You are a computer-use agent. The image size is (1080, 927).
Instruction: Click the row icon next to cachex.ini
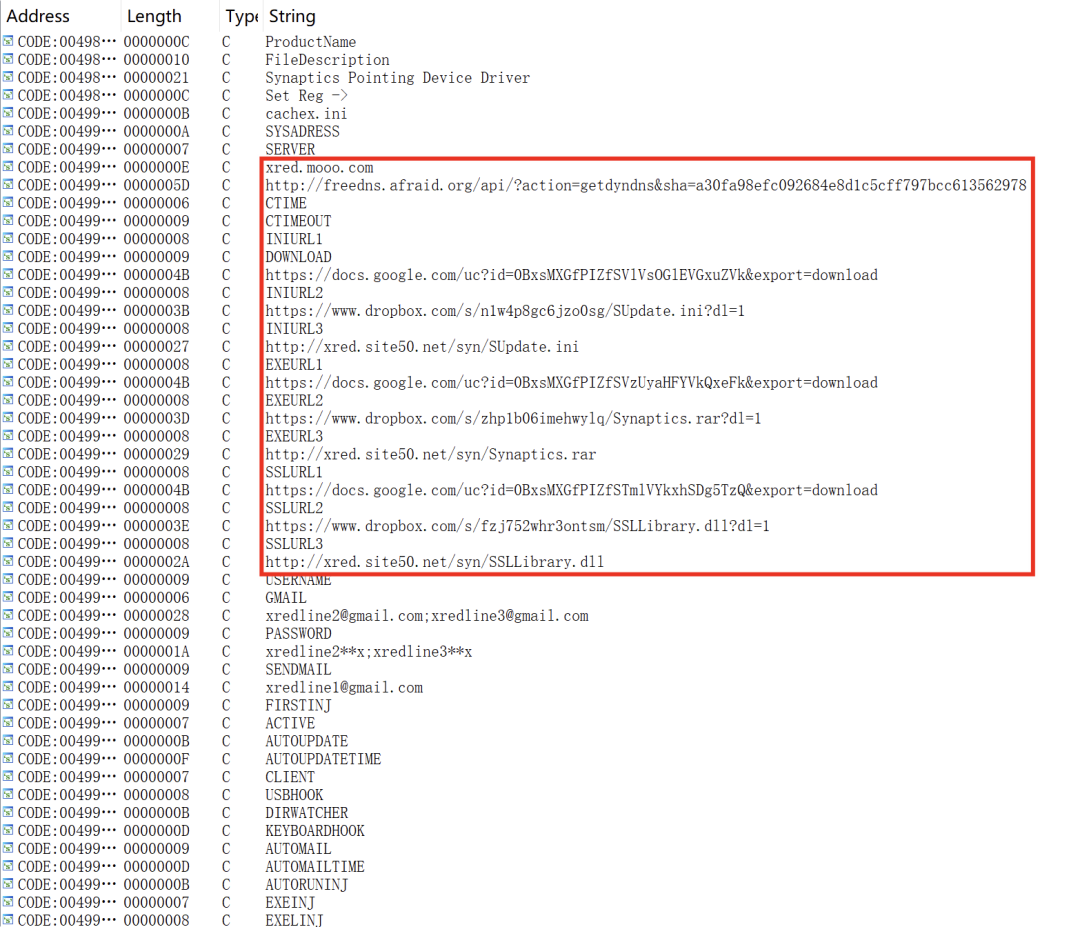8,113
